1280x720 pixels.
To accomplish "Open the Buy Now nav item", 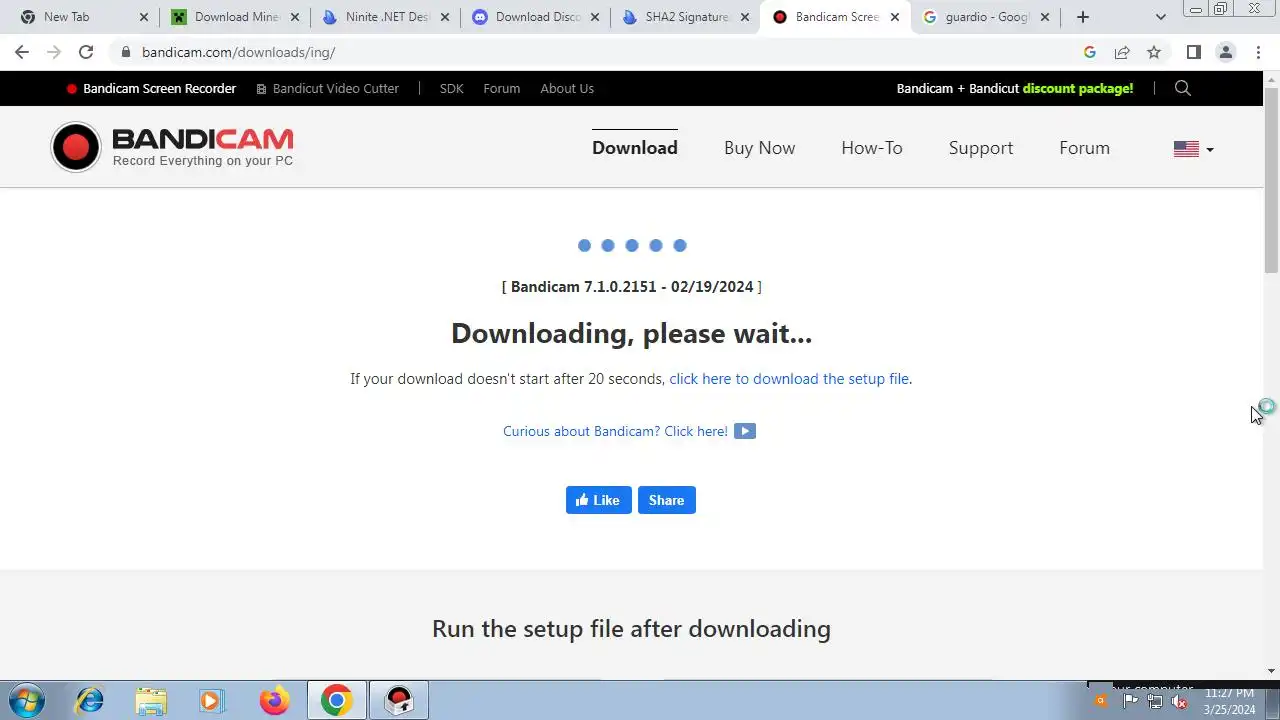I will pyautogui.click(x=760, y=148).
